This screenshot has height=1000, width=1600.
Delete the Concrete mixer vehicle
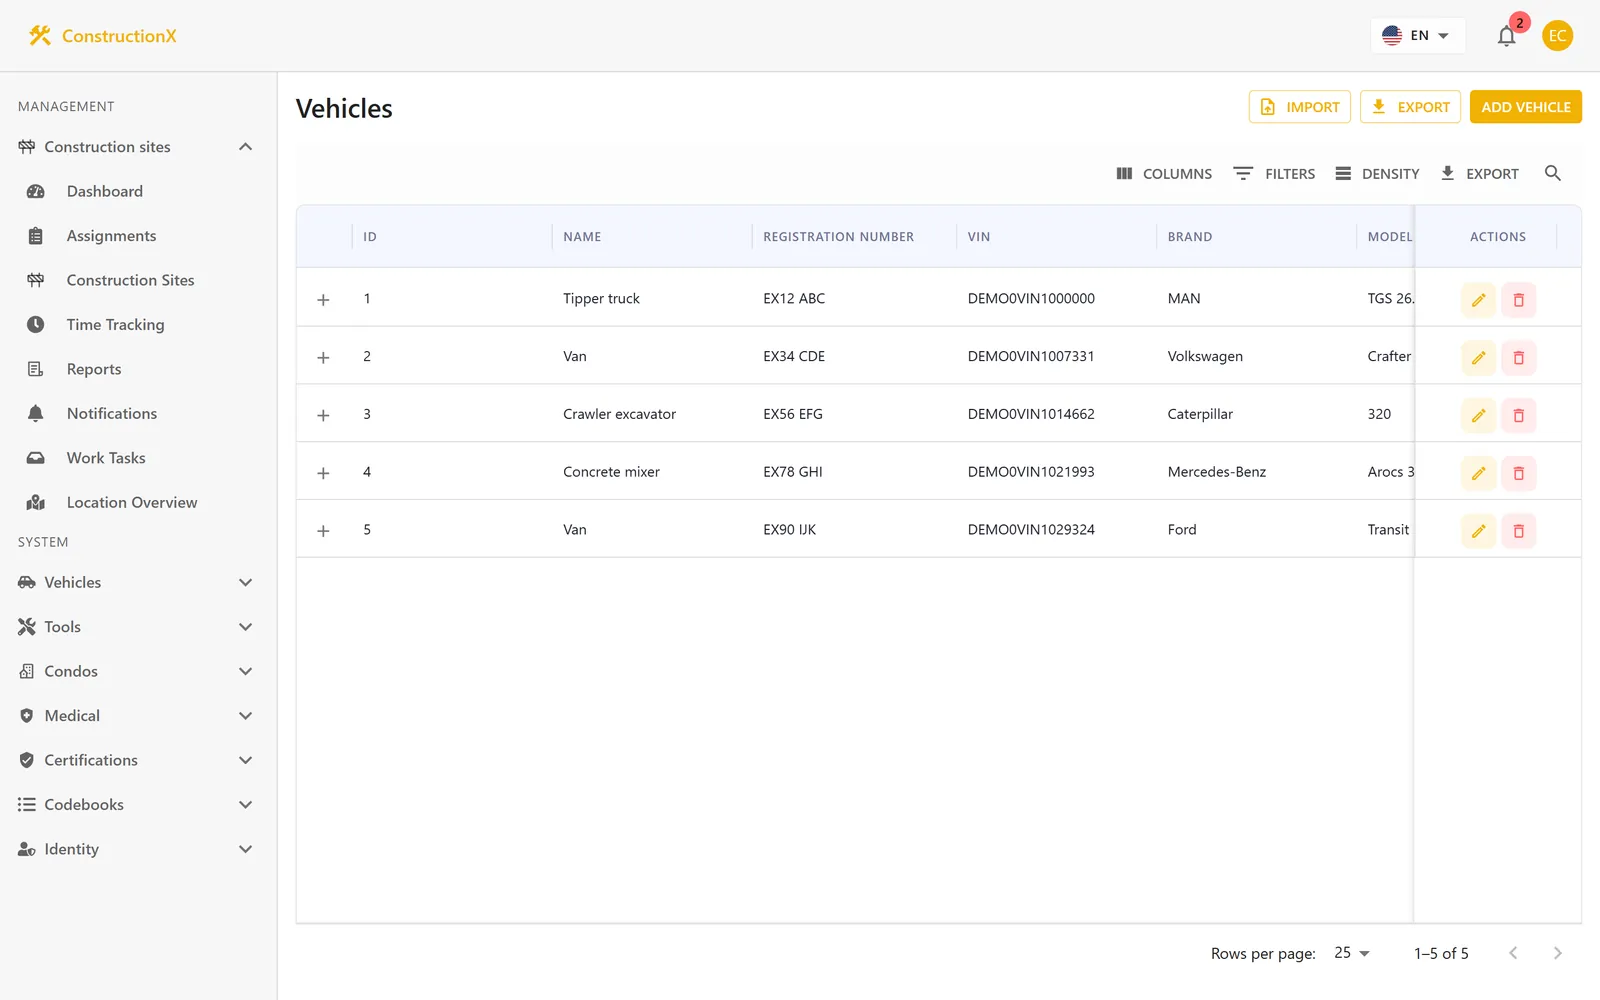point(1518,473)
